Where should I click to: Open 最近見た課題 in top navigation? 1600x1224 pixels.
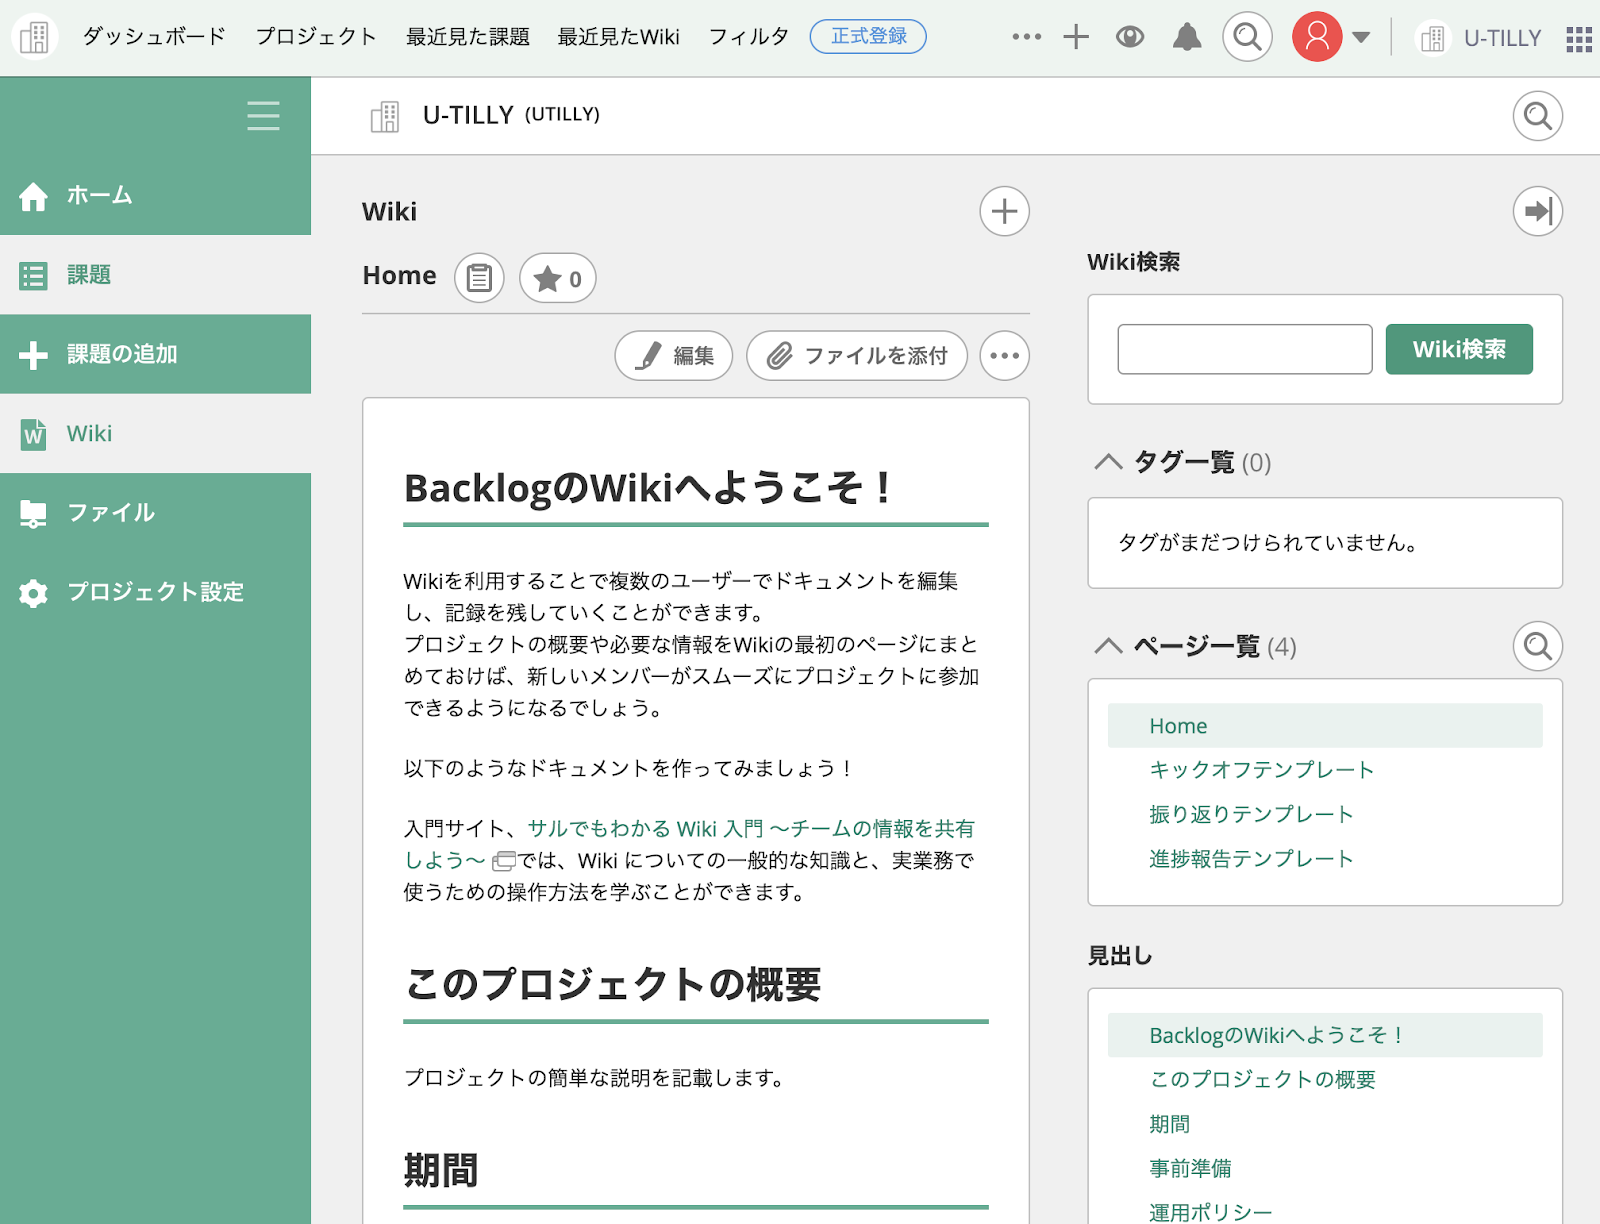pos(468,37)
